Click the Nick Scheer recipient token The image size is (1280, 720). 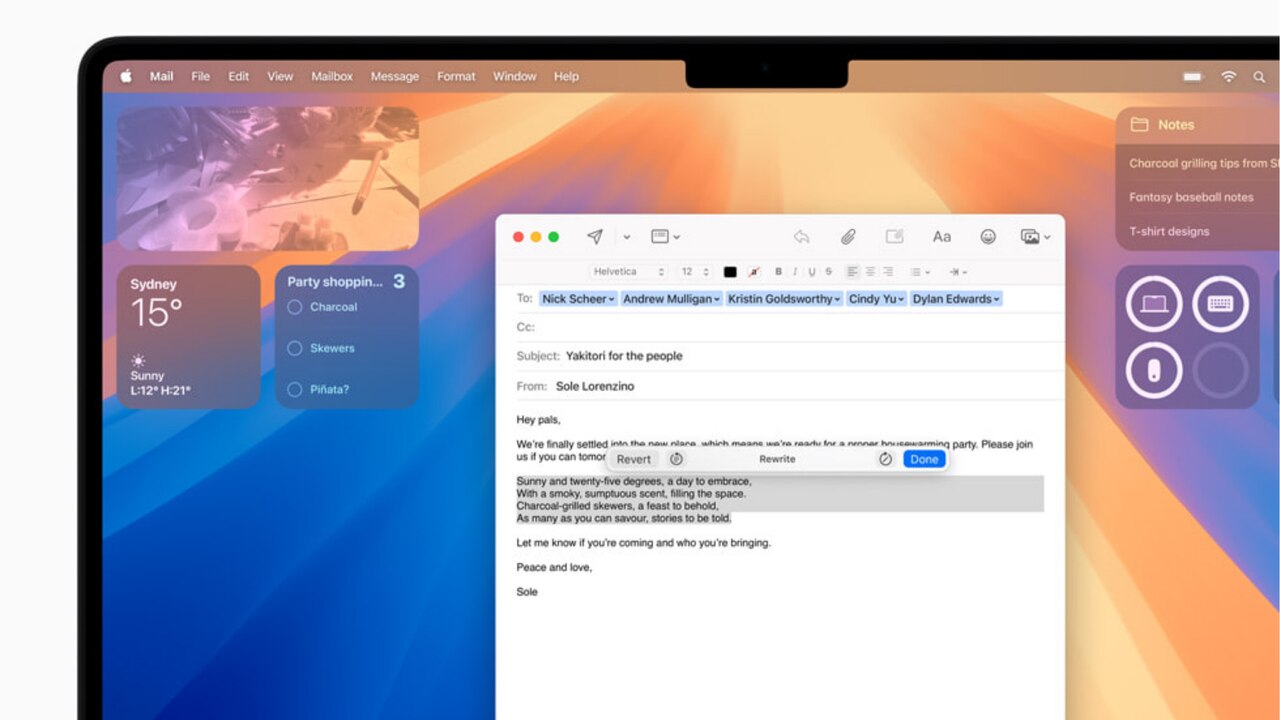point(578,299)
